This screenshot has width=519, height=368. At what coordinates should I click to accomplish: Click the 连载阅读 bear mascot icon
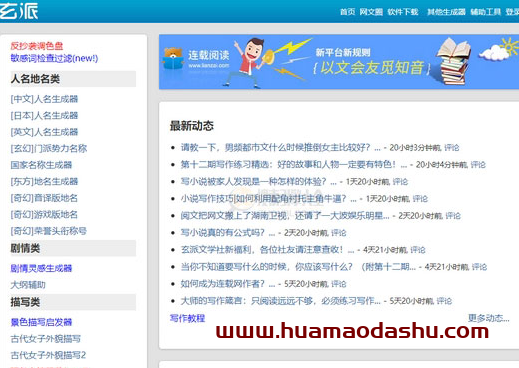pyautogui.click(x=173, y=59)
